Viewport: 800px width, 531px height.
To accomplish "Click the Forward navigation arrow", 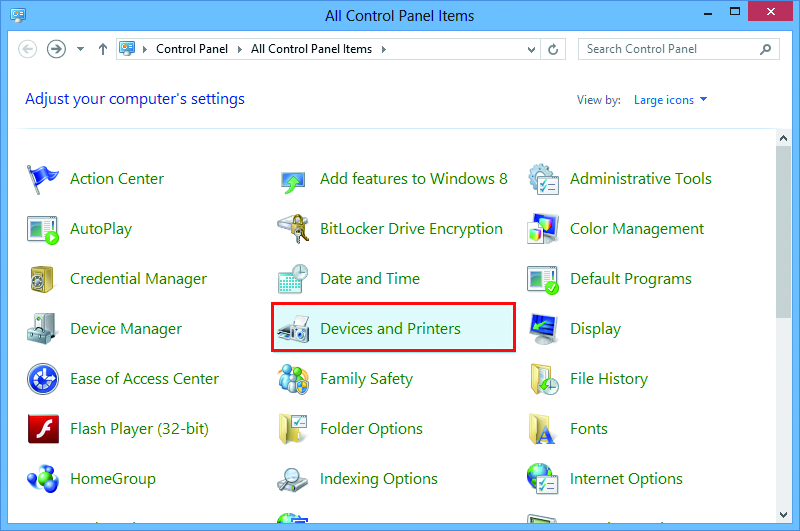I will tap(56, 49).
